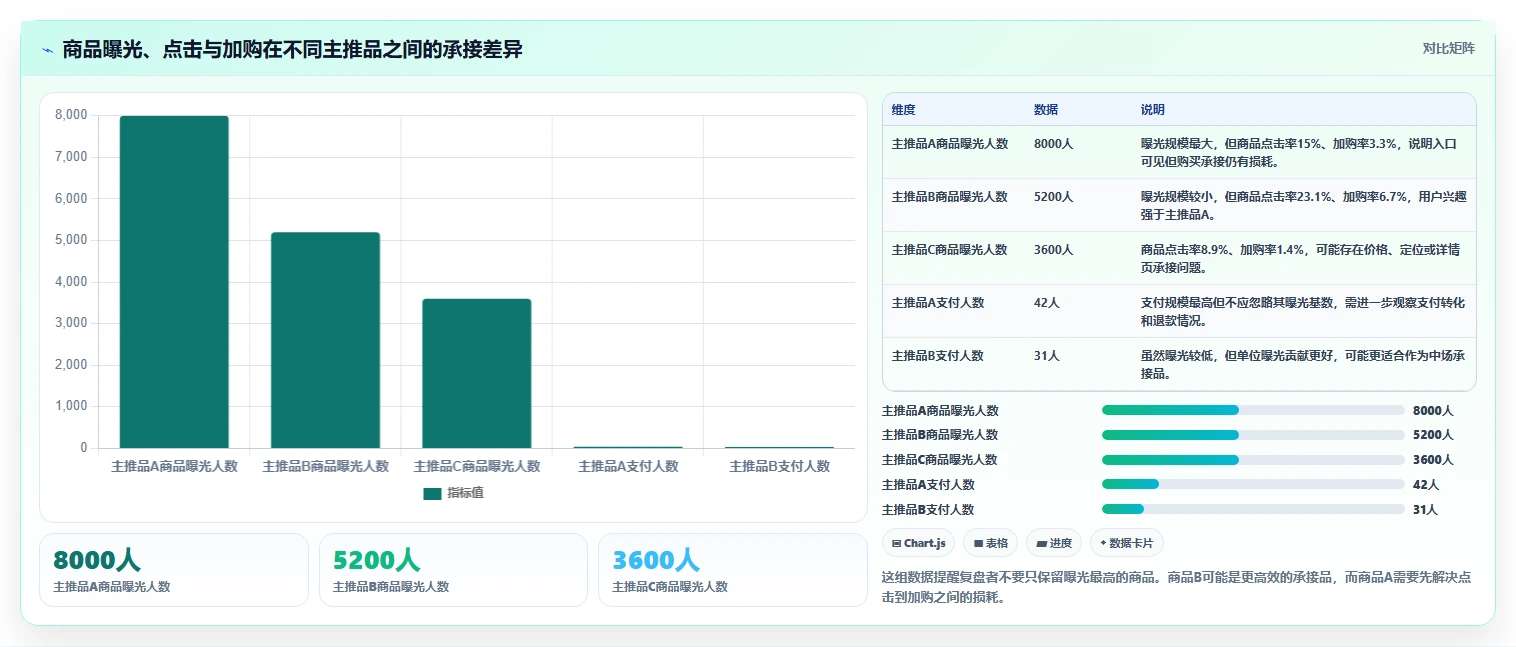The image size is (1516, 647).
Task: Select the 进度 tag chip
Action: pos(1054,543)
